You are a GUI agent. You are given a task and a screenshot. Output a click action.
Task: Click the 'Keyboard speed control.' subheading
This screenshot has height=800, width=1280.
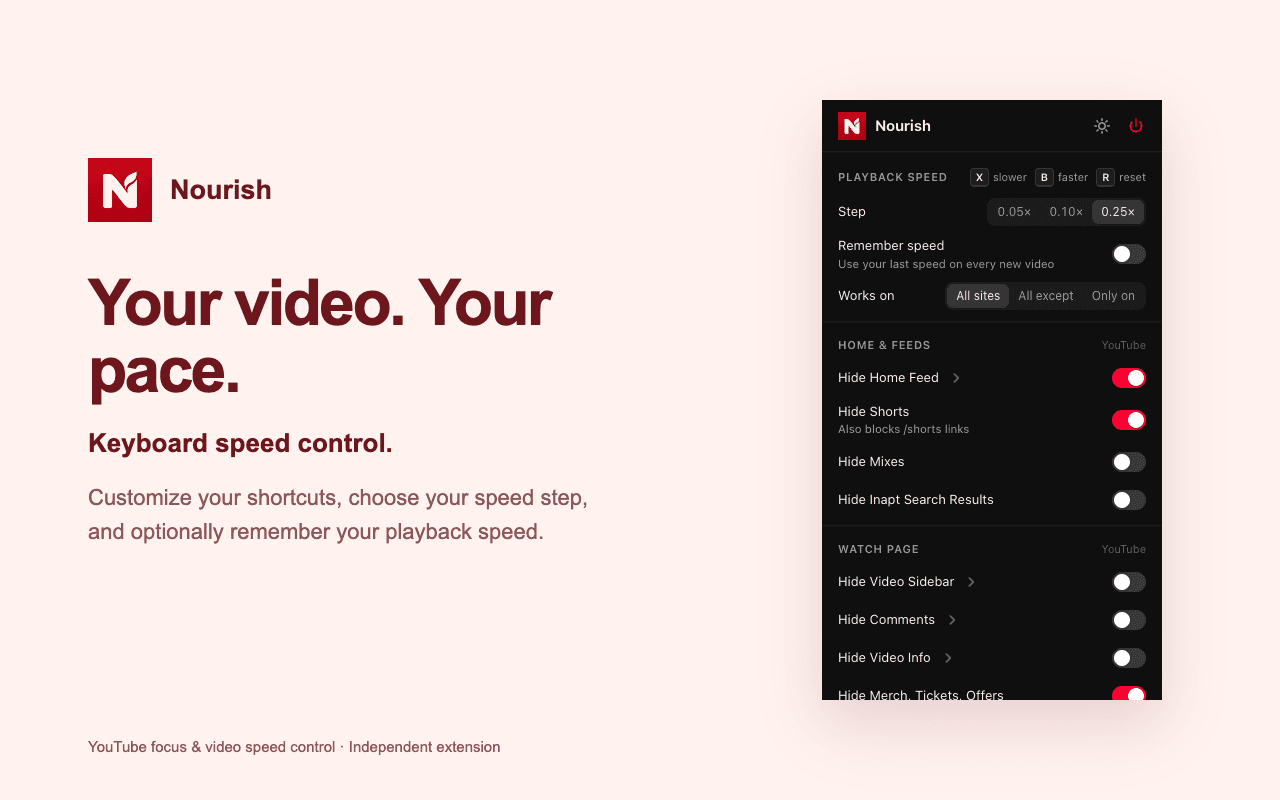point(240,443)
